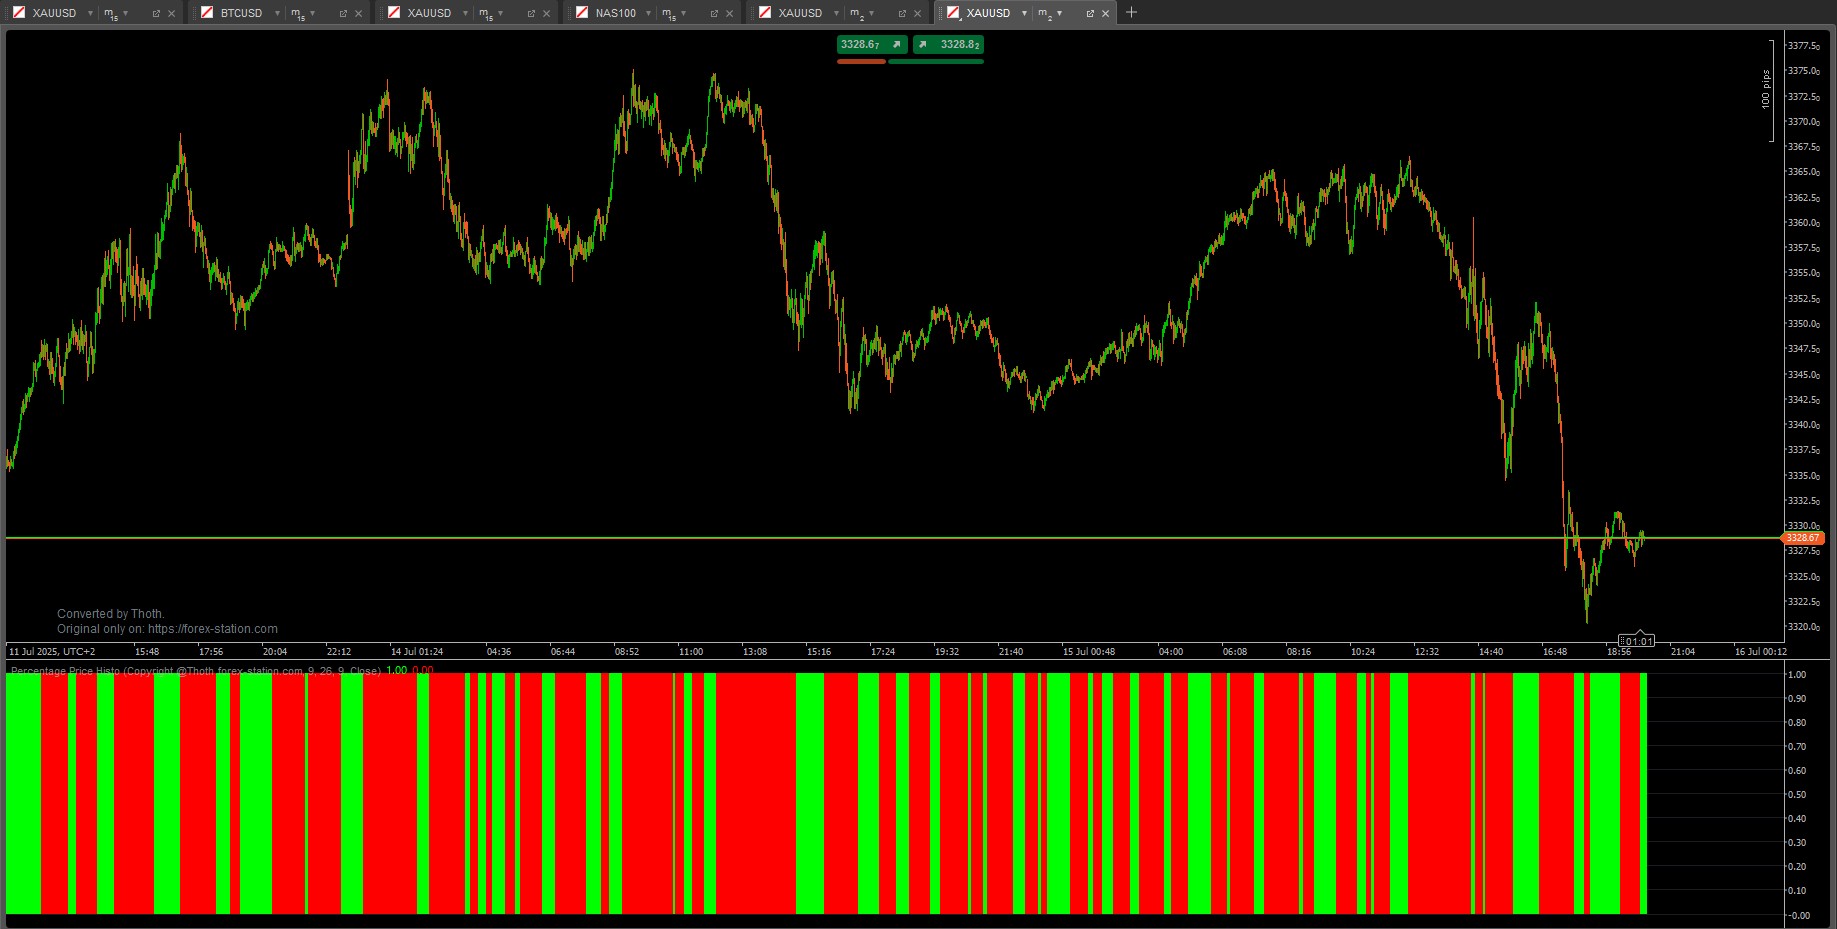1837x929 pixels.
Task: Click the BTCUSD symbol icon
Action: click(207, 13)
